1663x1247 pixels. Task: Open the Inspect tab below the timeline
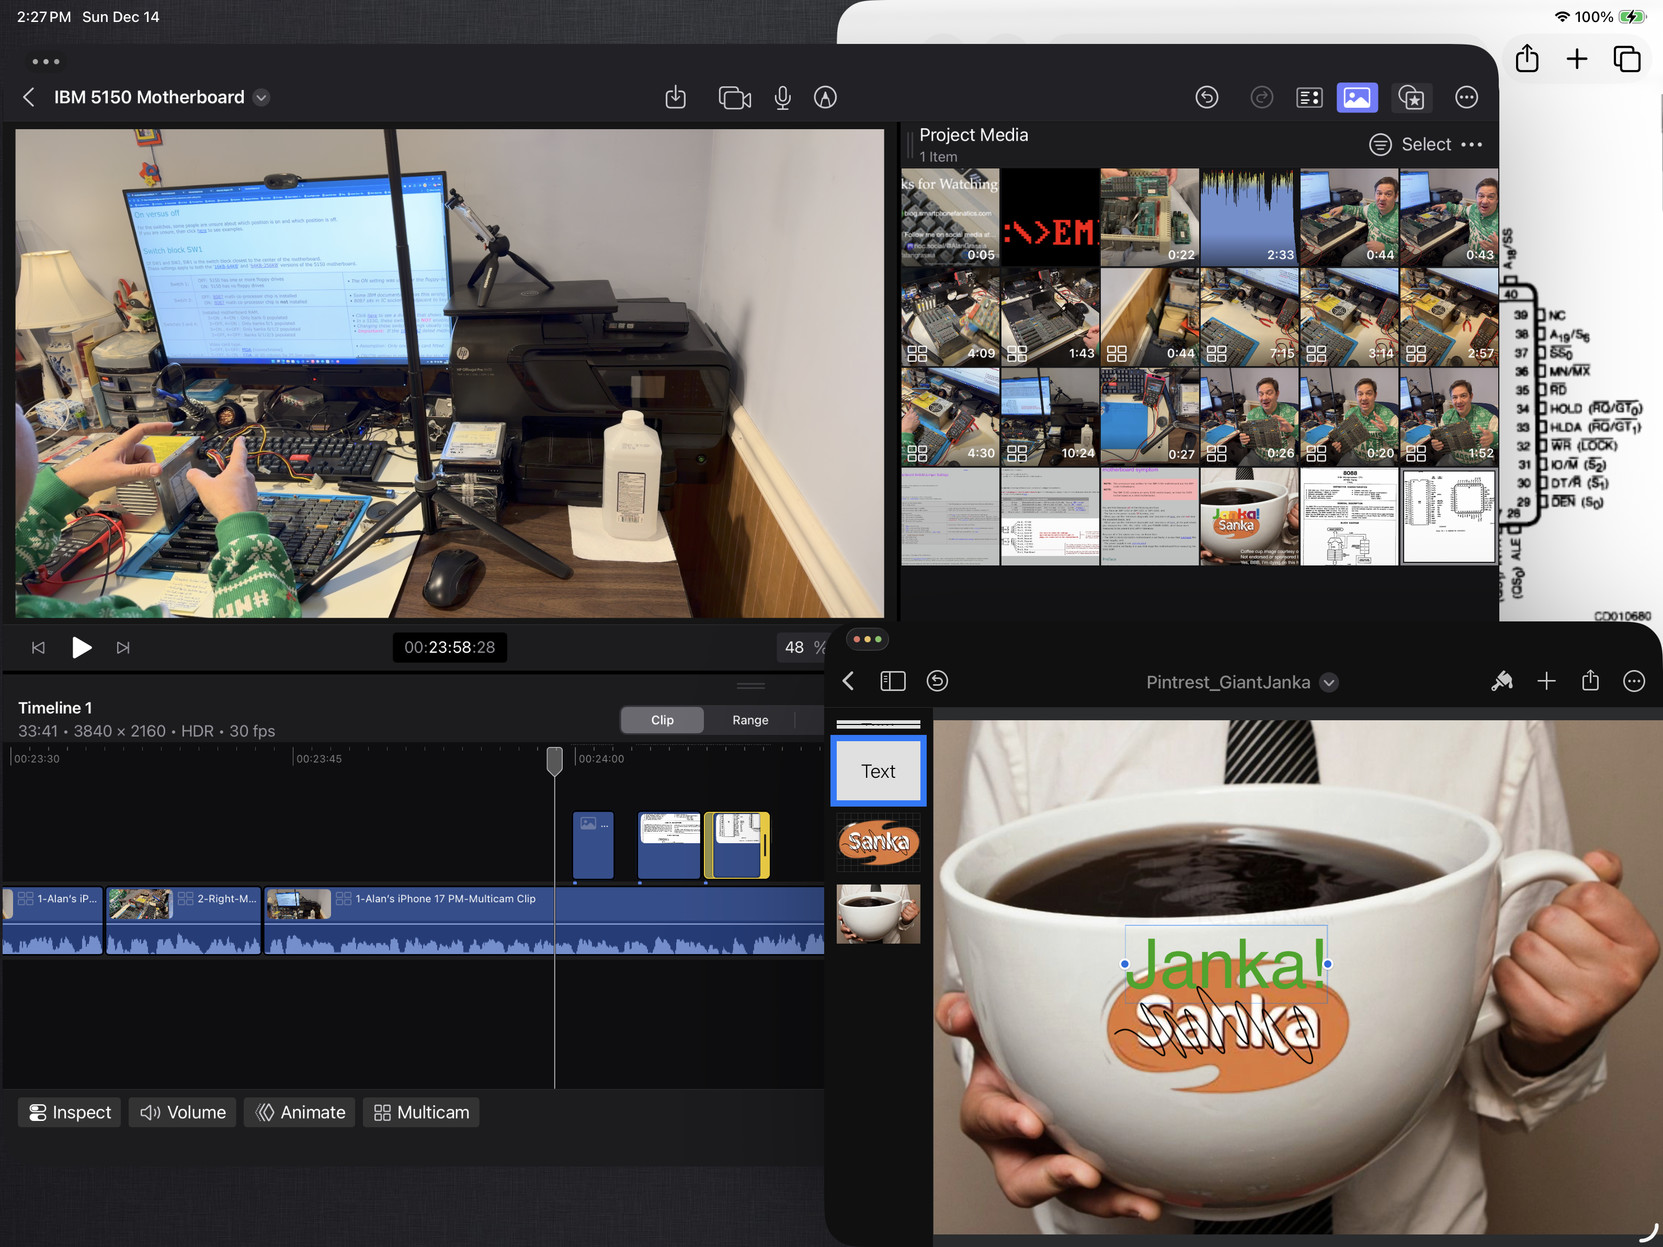pos(70,1113)
